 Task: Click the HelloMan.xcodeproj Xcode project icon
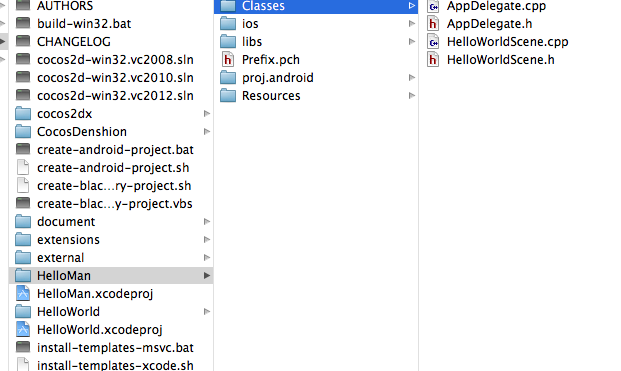point(23,293)
